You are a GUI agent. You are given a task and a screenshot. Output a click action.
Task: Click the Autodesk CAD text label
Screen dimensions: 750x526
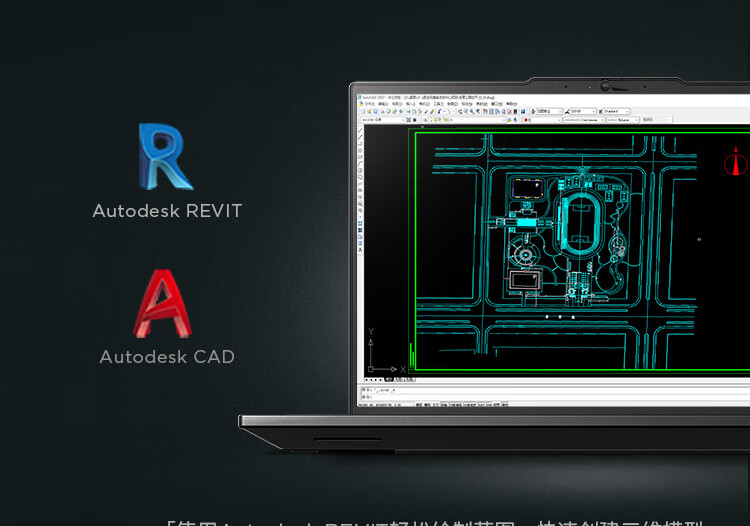[x=167, y=357]
